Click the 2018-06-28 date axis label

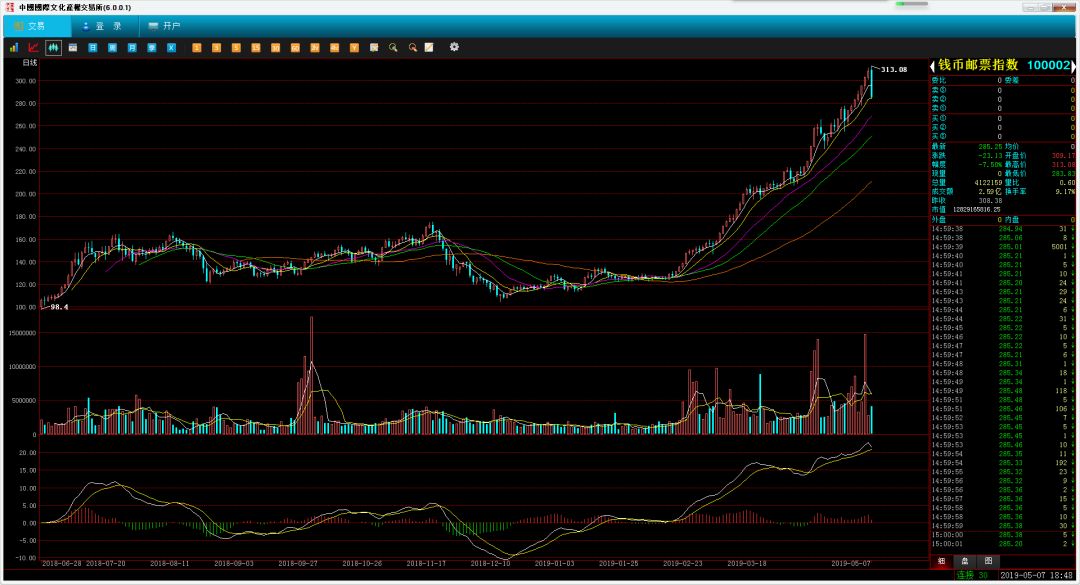point(61,564)
